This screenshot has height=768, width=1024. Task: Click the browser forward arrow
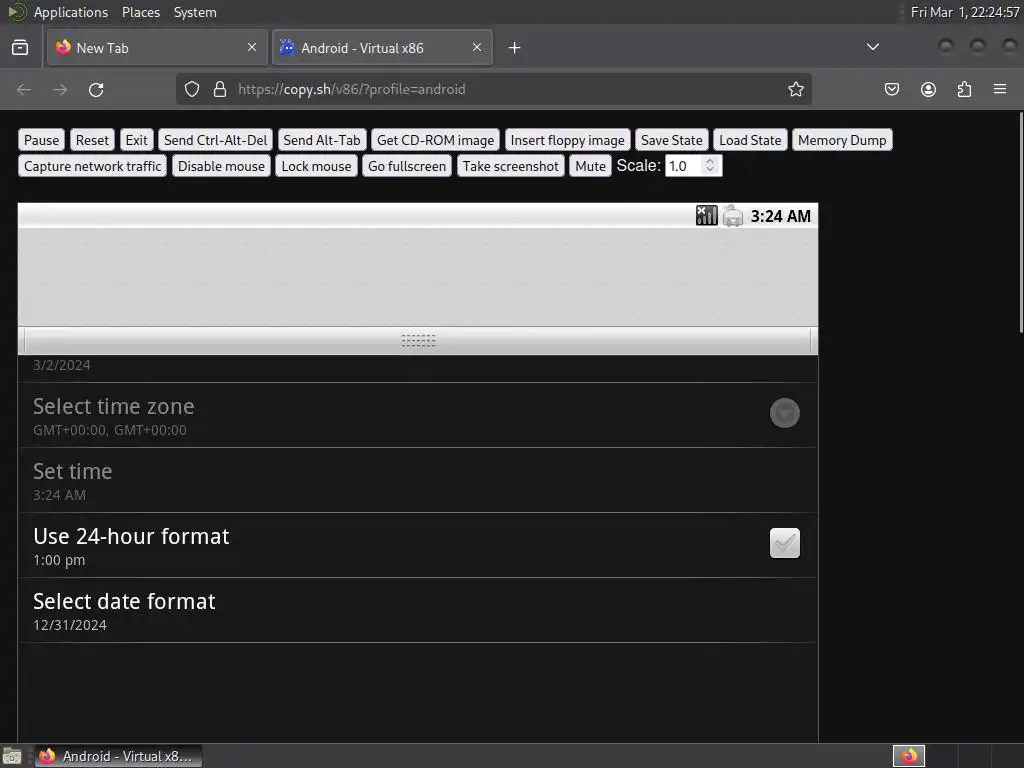(x=60, y=89)
